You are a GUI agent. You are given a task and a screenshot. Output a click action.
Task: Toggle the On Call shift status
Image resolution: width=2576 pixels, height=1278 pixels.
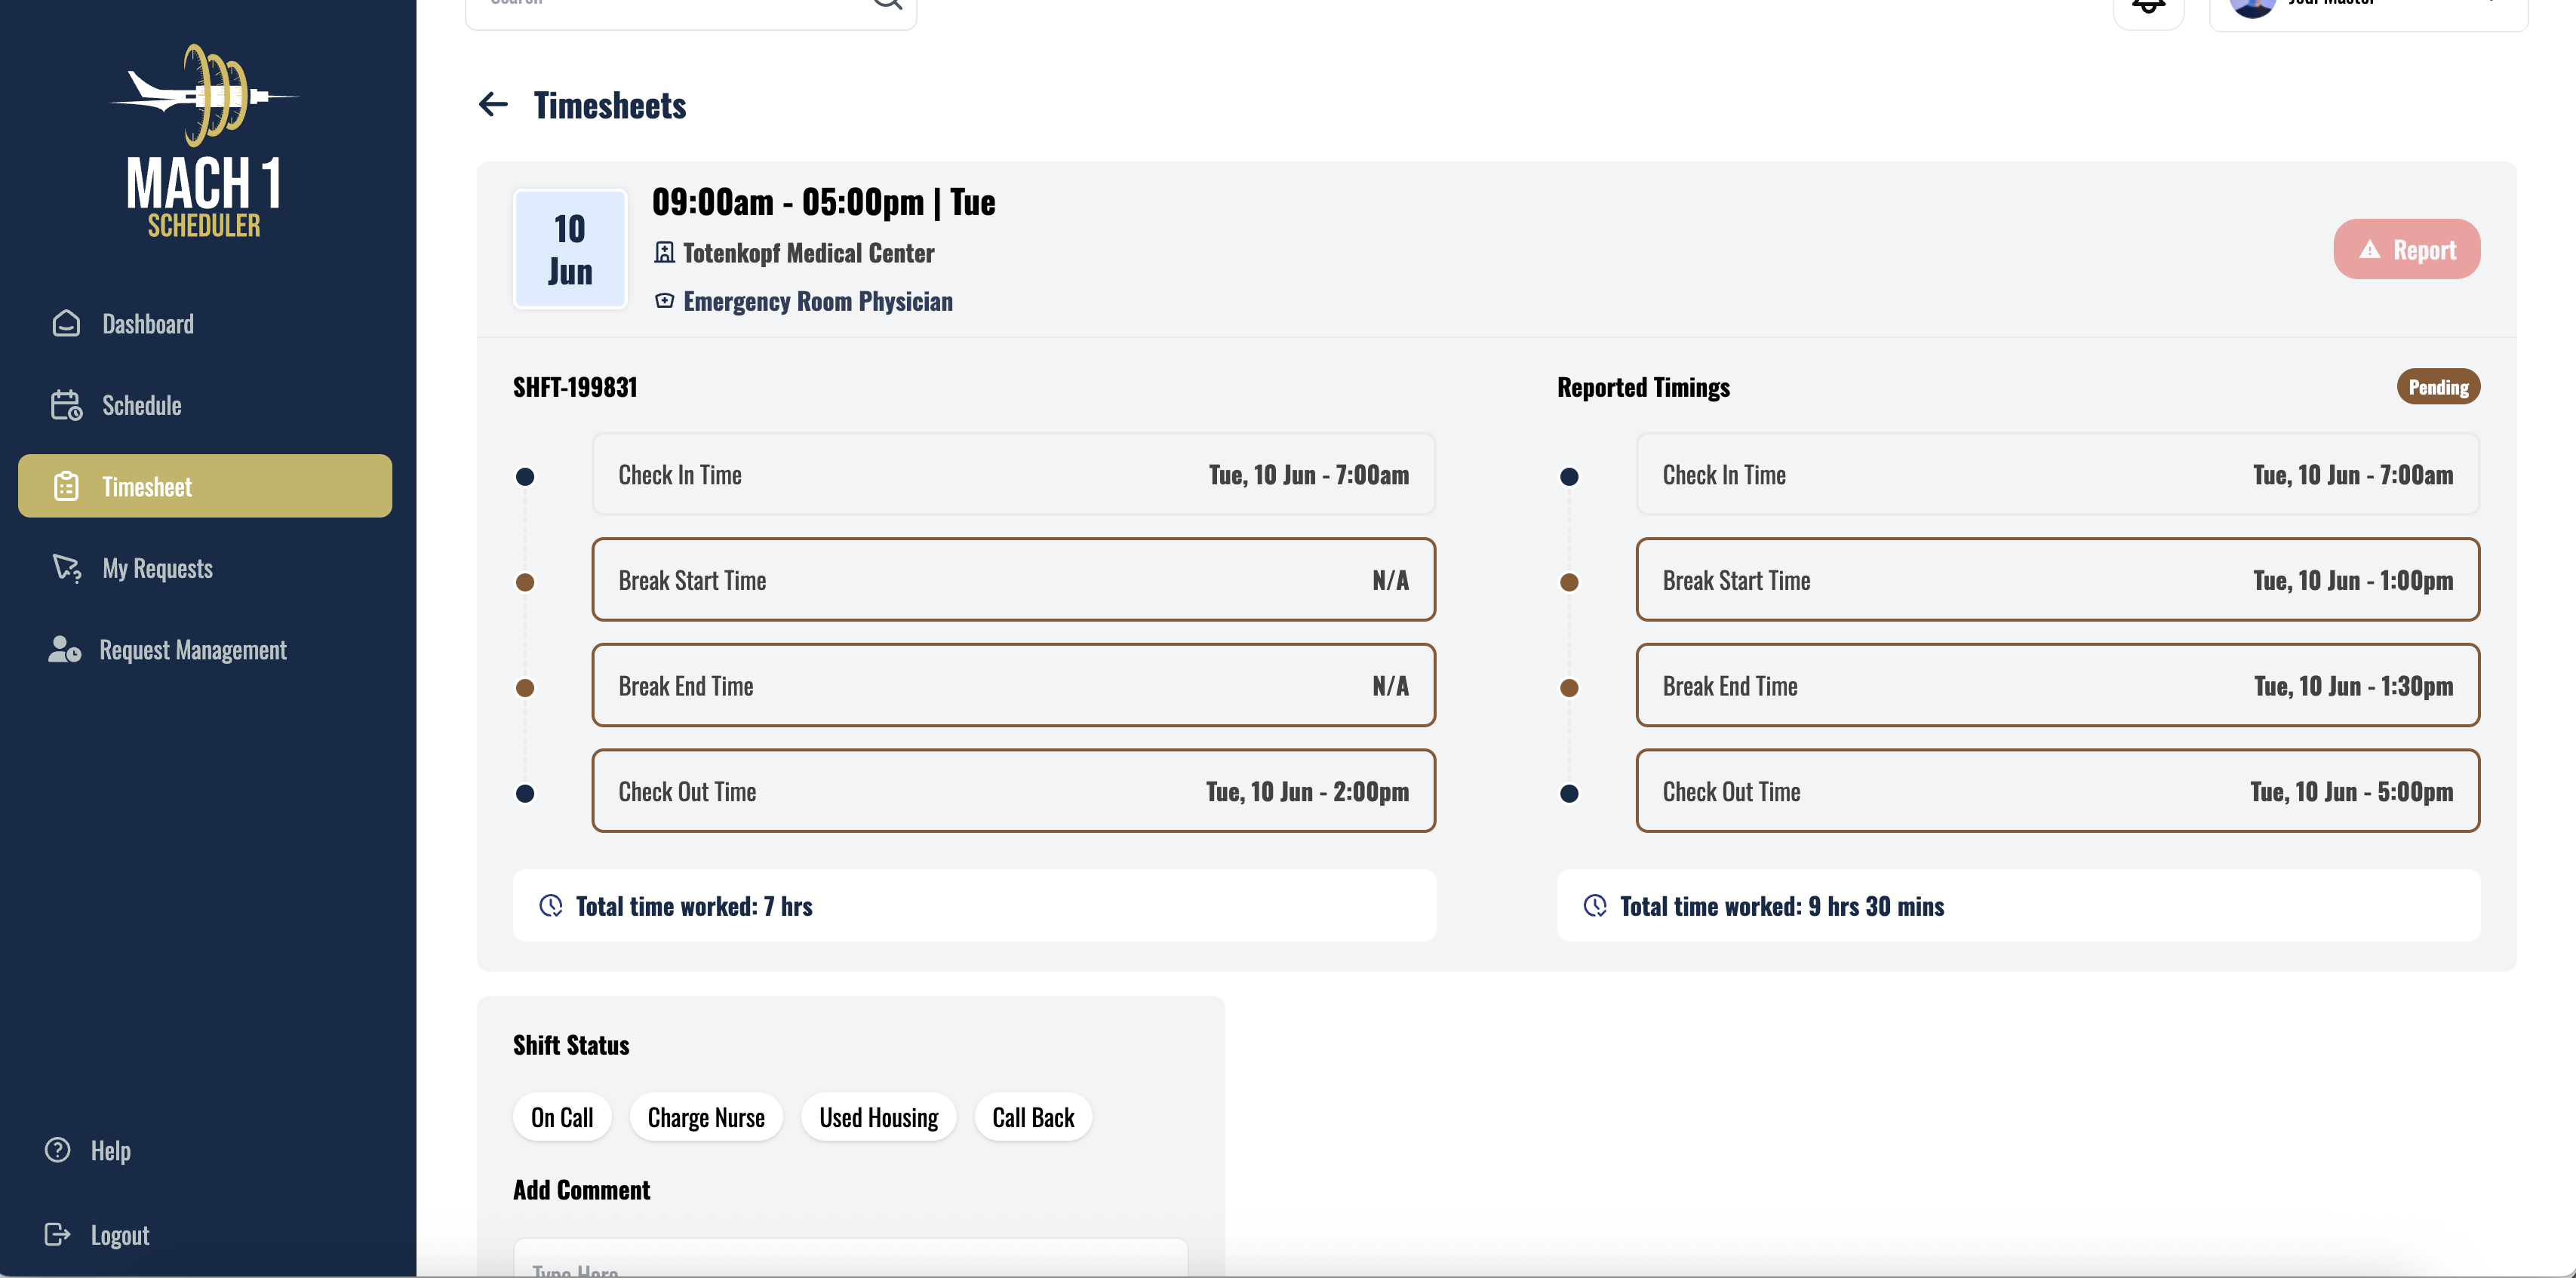click(562, 1116)
